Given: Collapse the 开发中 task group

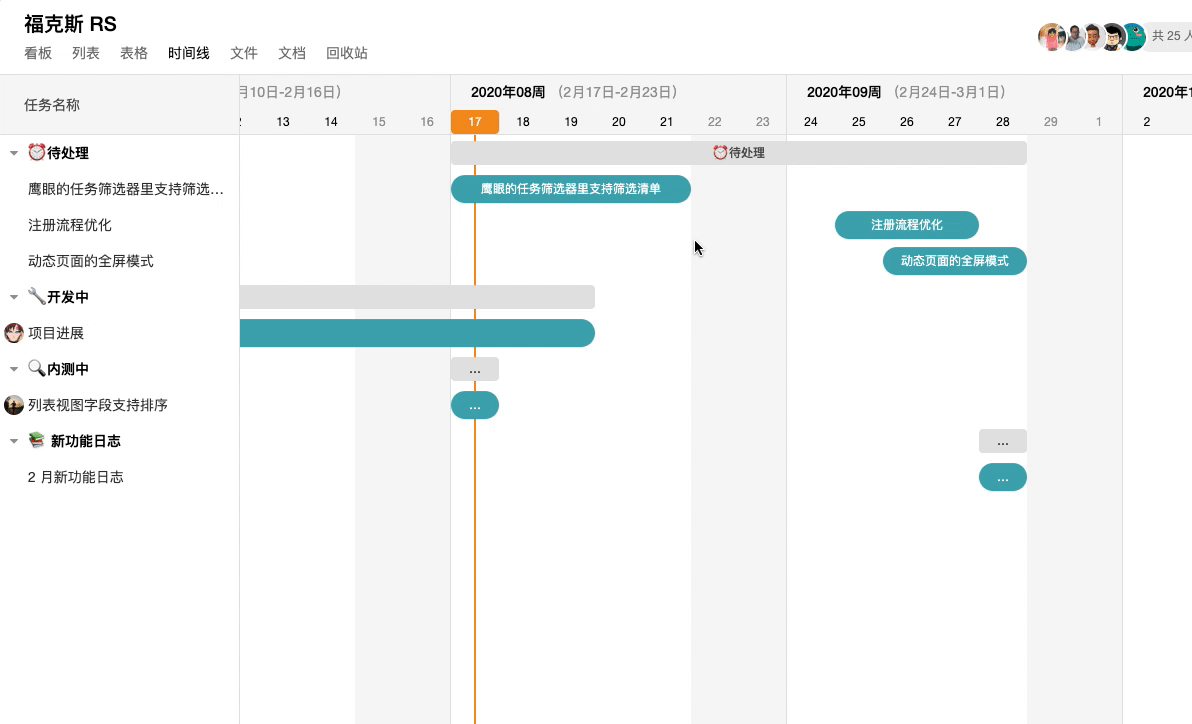Looking at the screenshot, I should coord(14,297).
